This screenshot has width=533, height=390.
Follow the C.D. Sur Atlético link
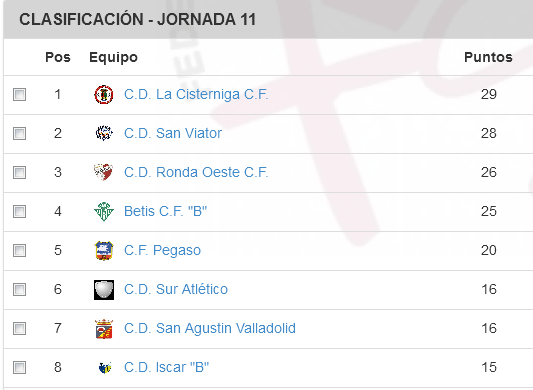(176, 289)
